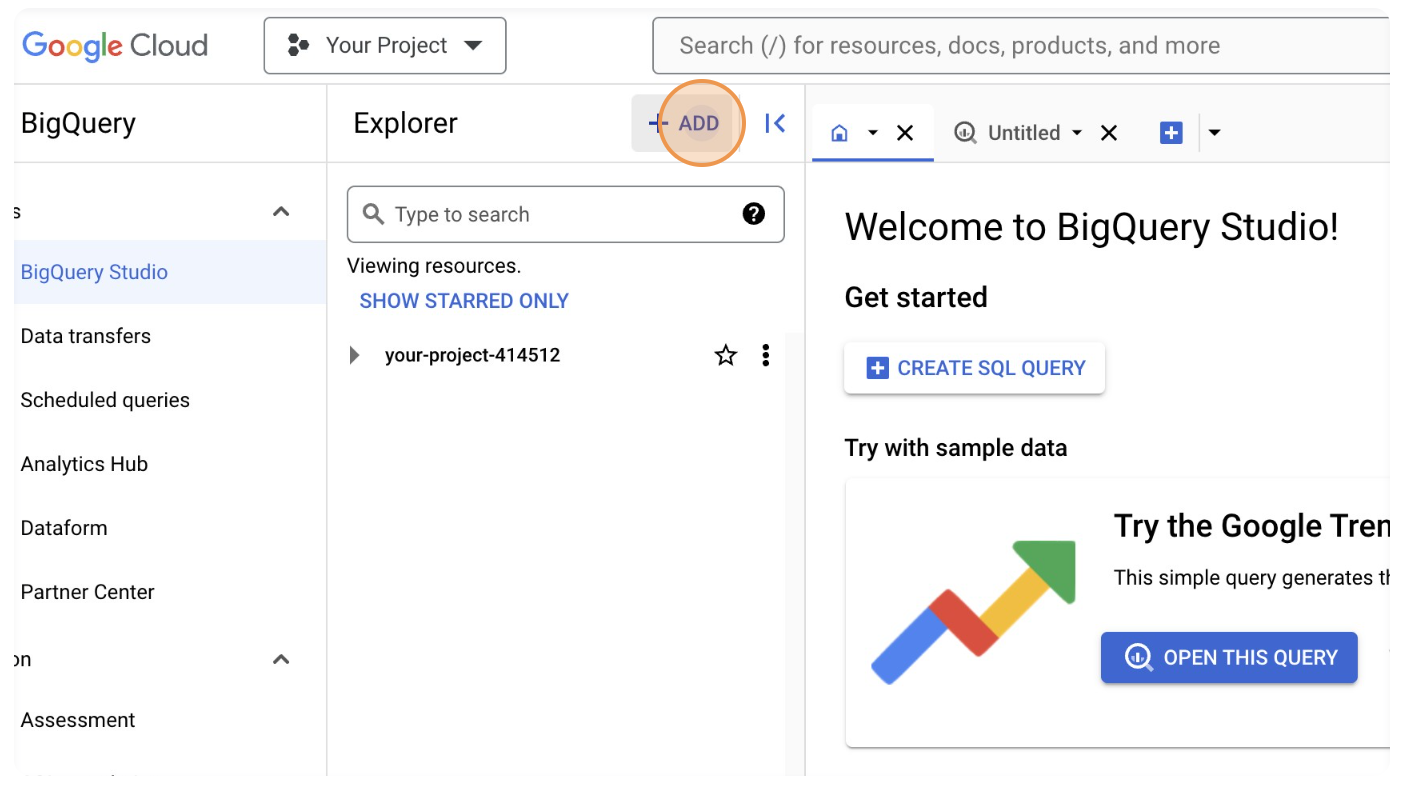
Task: Switch to the Home tab
Action: (x=840, y=133)
